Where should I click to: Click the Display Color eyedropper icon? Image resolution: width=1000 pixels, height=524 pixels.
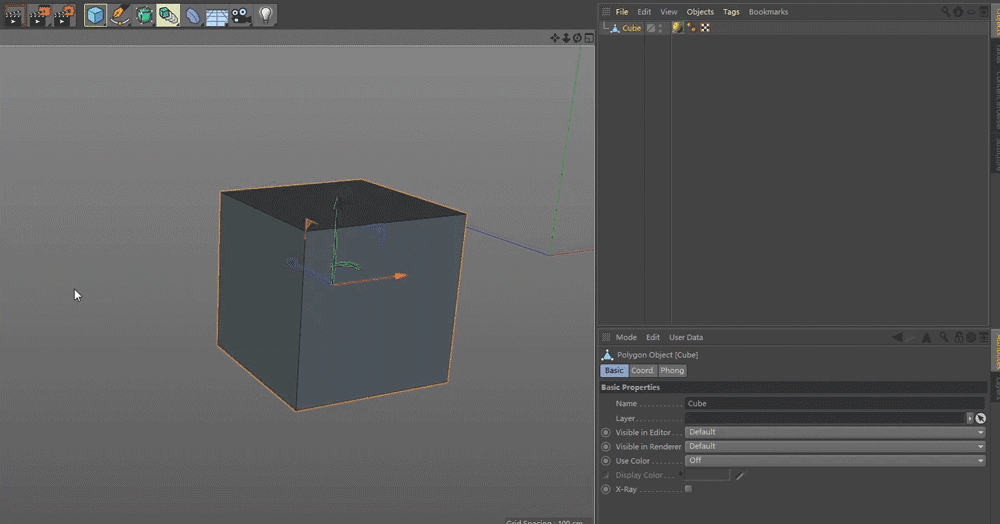740,475
